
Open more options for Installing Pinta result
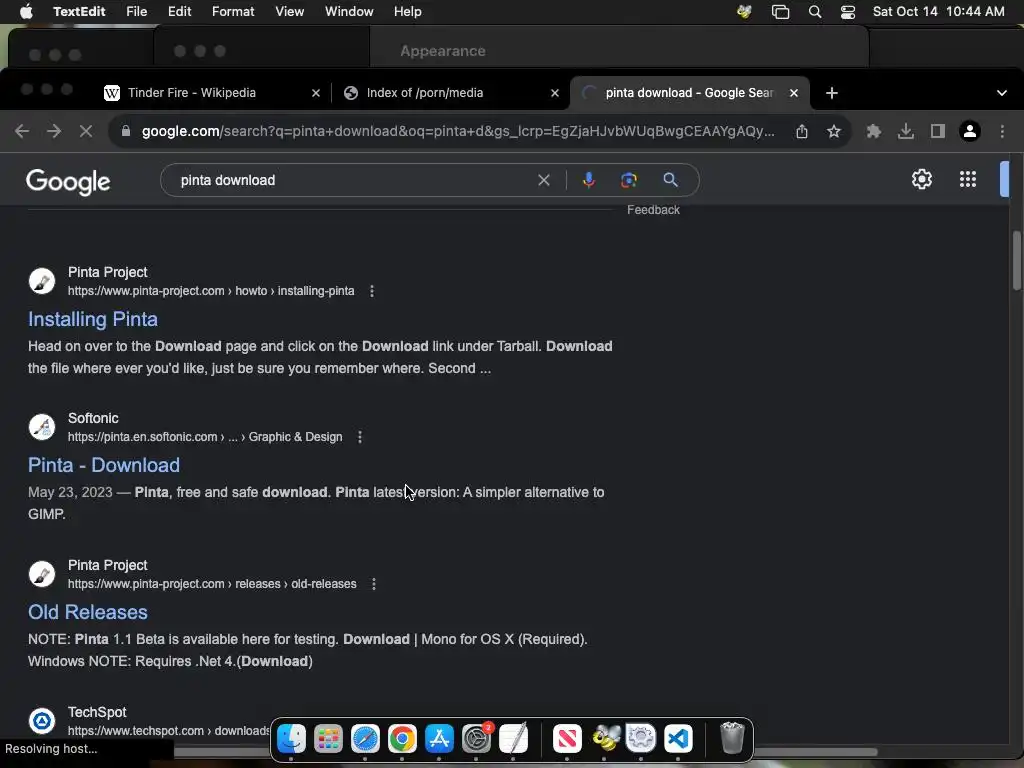click(x=372, y=291)
